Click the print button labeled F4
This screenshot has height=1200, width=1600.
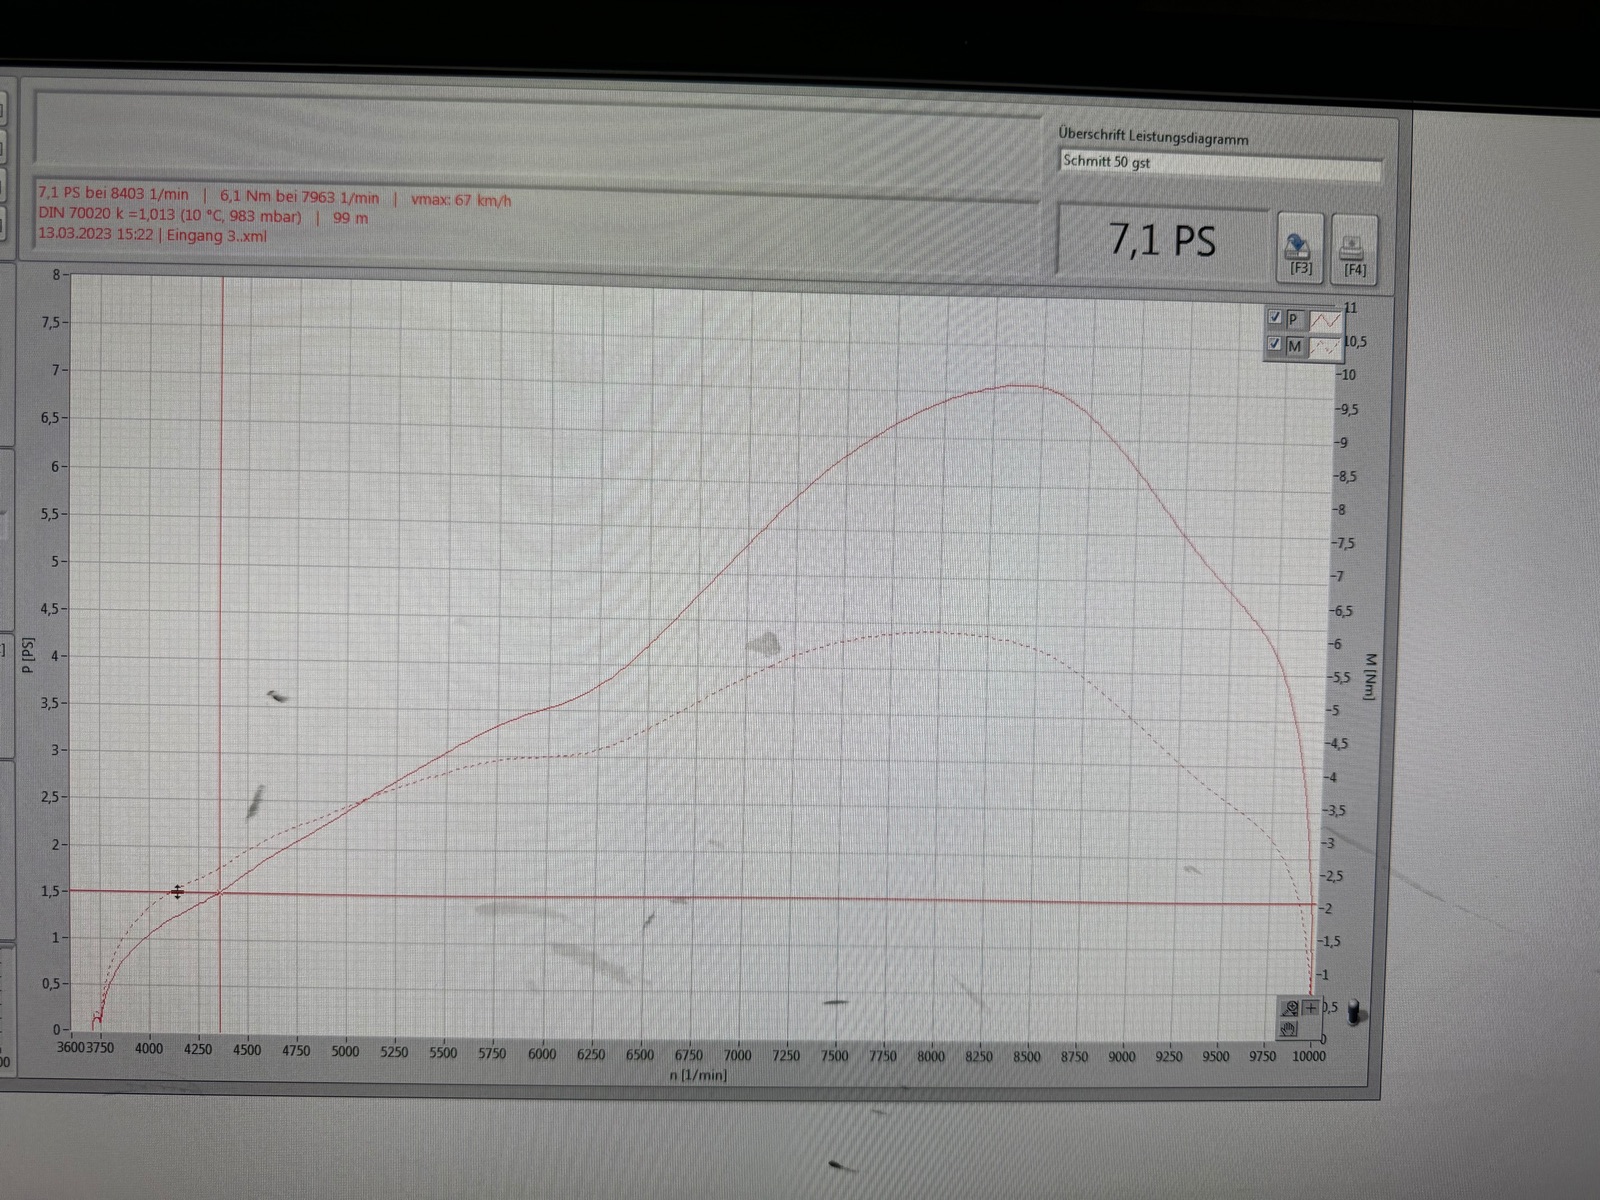[1353, 250]
